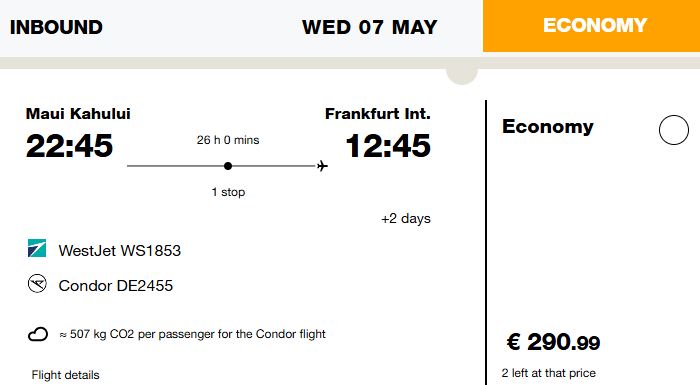The width and height of the screenshot is (700, 385).
Task: Click the 22:45 departure time
Action: coord(69,146)
